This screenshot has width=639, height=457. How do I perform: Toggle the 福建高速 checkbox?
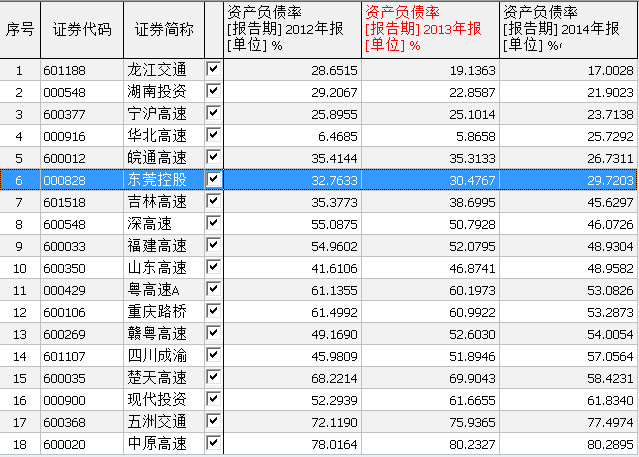(x=214, y=245)
